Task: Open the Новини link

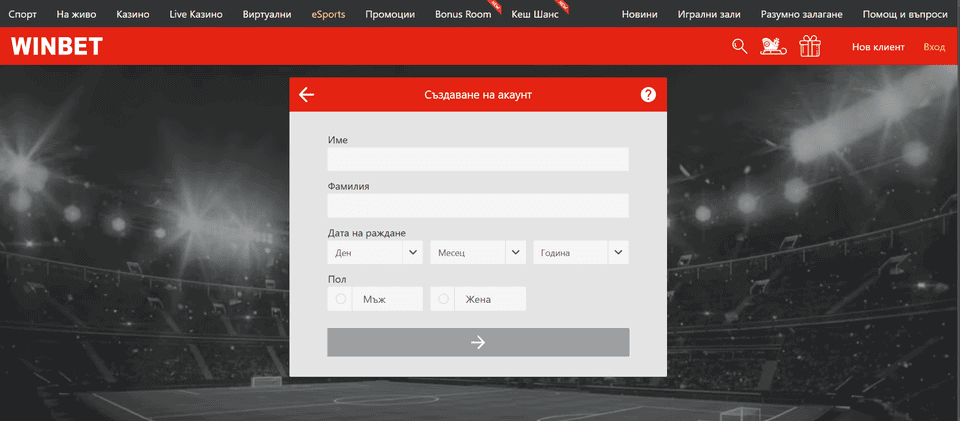Action: tap(640, 14)
